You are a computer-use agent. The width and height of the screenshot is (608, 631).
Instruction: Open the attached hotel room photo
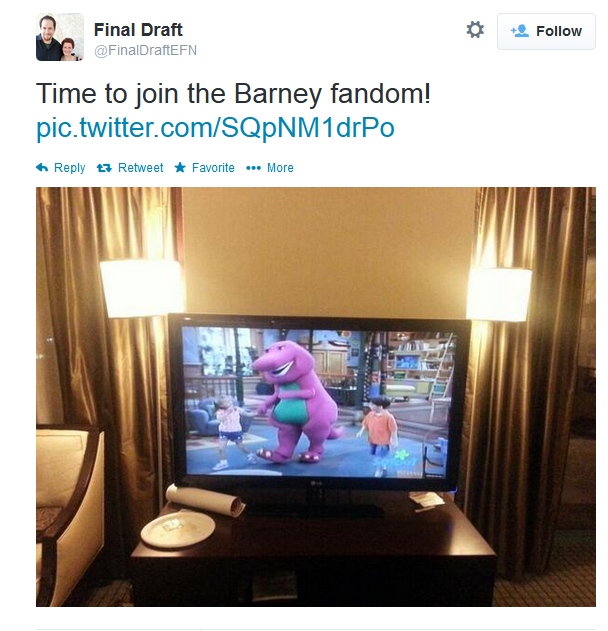316,397
